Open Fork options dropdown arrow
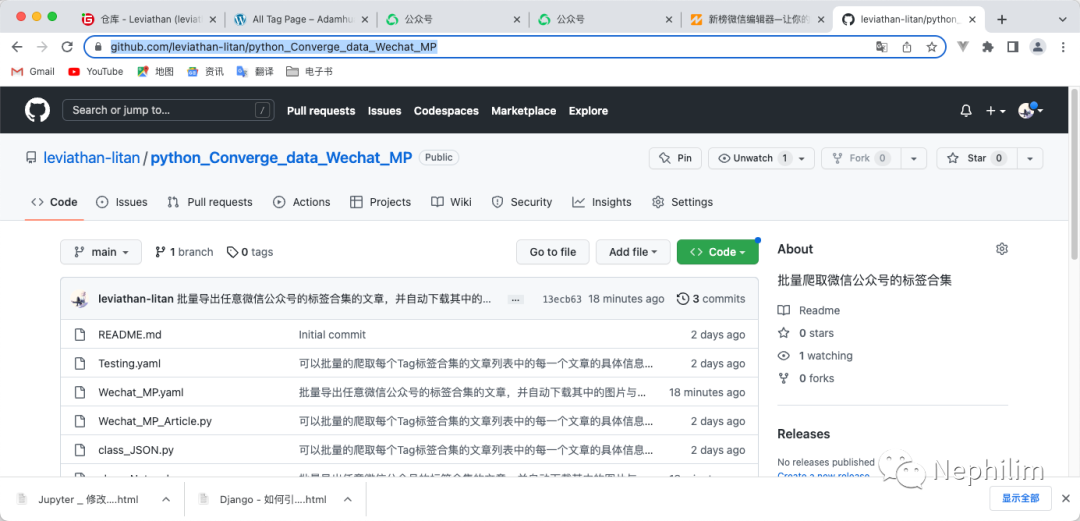1080x521 pixels. (x=914, y=158)
